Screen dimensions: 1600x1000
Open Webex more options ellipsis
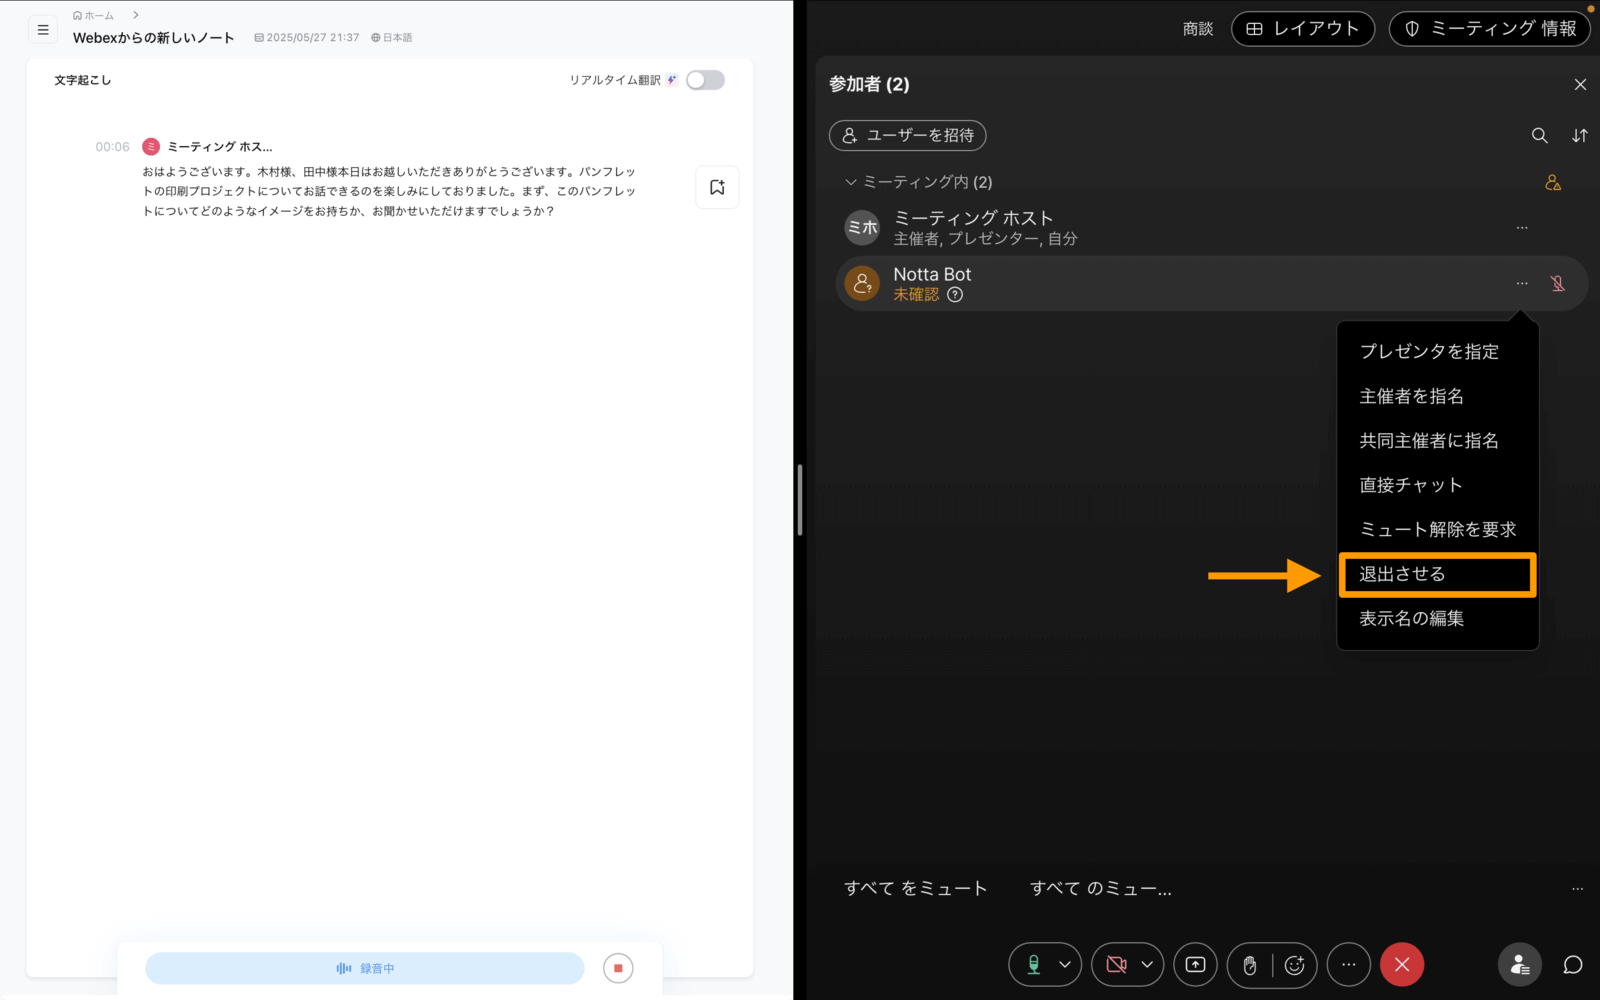pos(1349,965)
